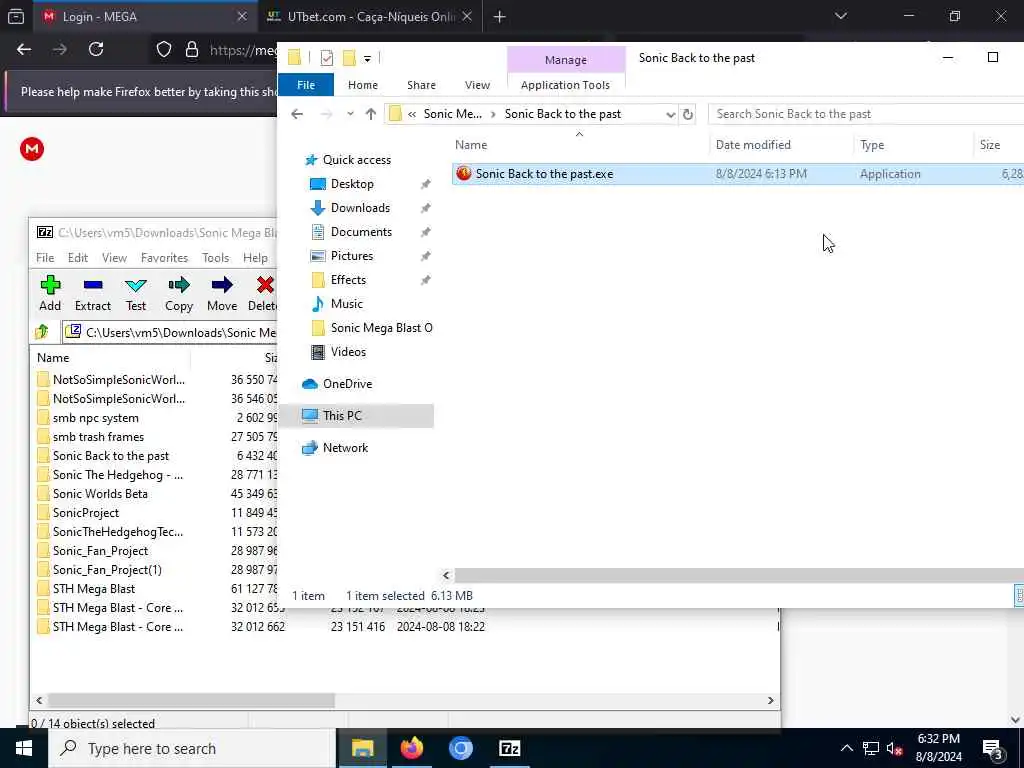Click the muted volume tray icon
Image resolution: width=1024 pixels, height=768 pixels.
click(x=895, y=748)
